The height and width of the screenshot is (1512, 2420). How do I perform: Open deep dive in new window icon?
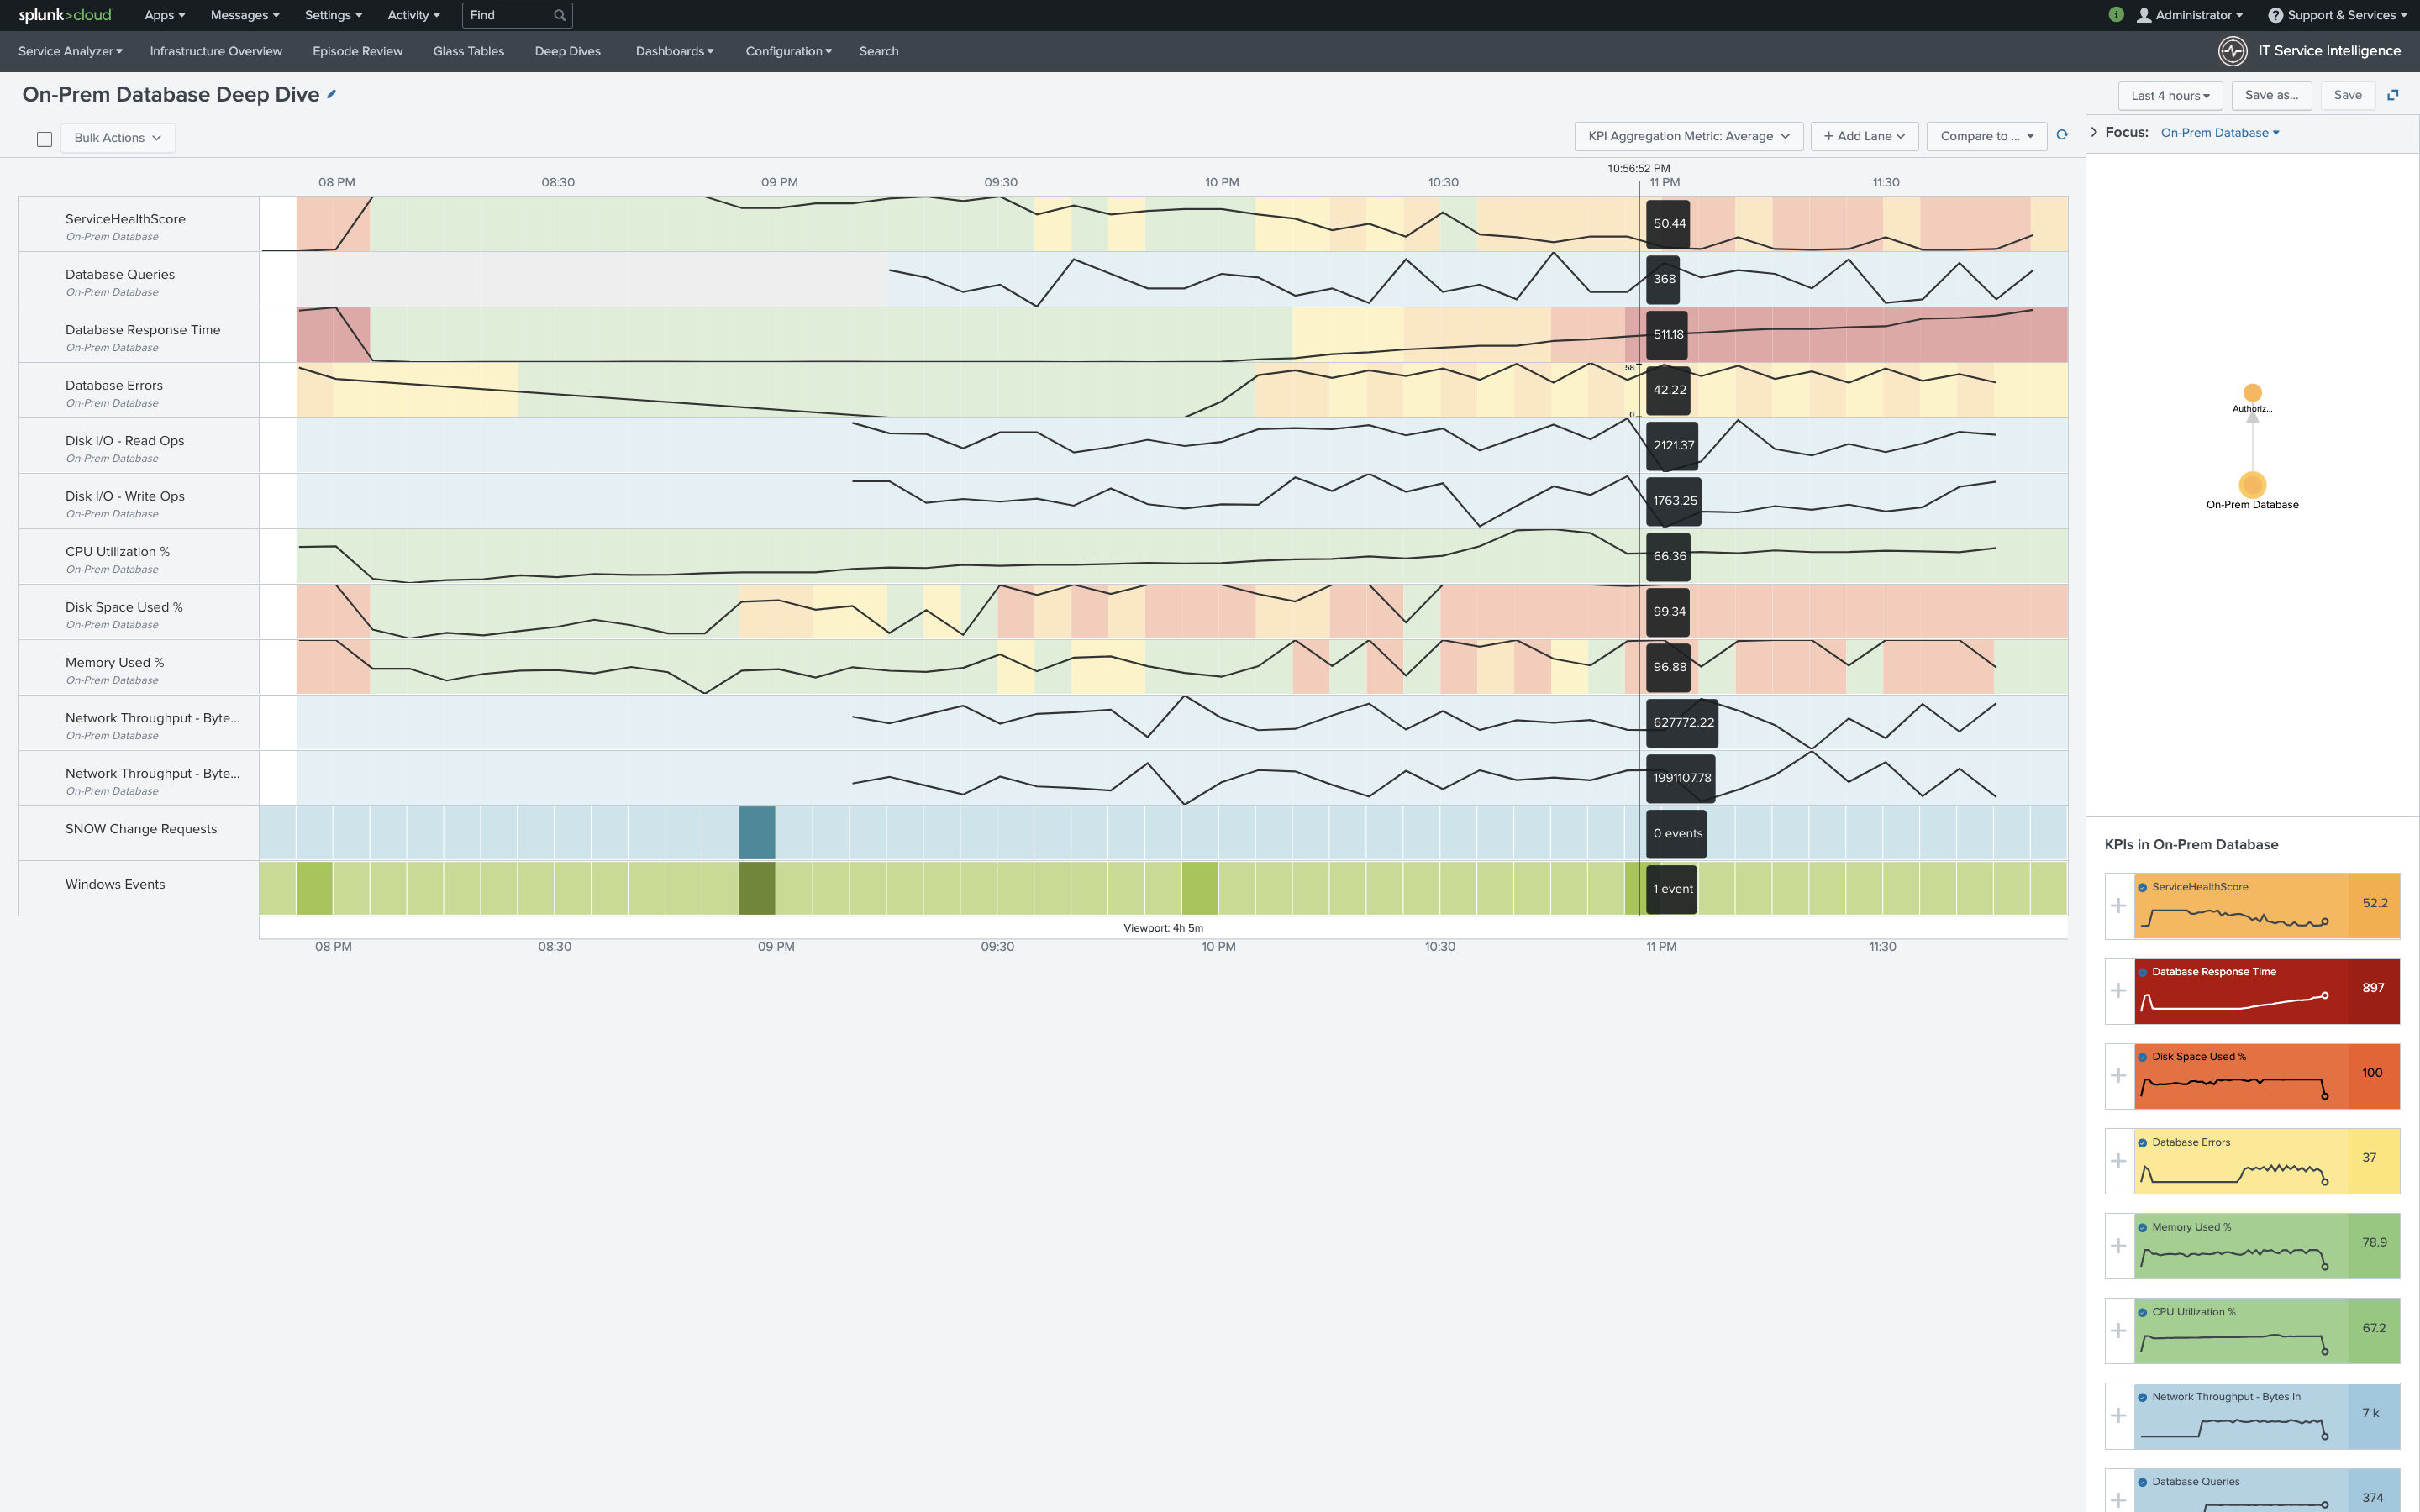pos(2393,95)
